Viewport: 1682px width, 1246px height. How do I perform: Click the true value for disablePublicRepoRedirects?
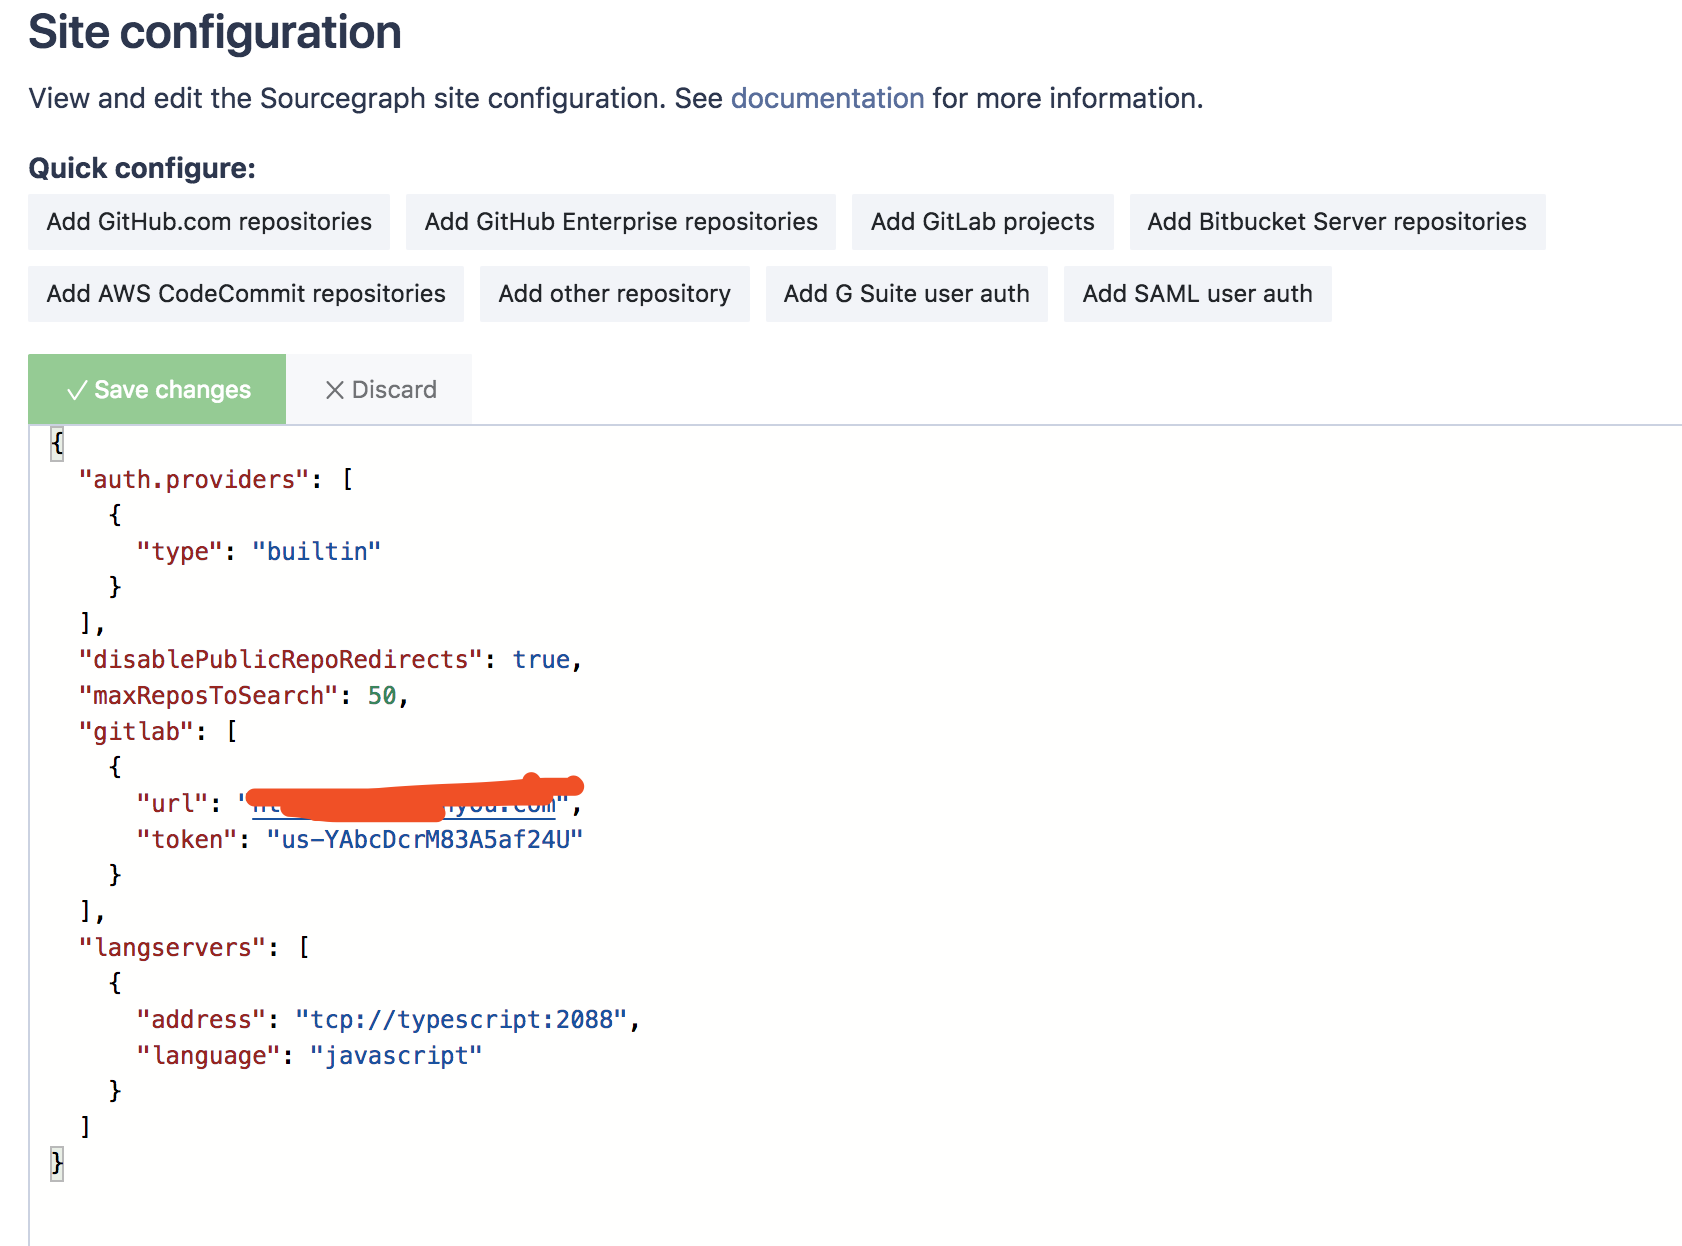pos(541,660)
